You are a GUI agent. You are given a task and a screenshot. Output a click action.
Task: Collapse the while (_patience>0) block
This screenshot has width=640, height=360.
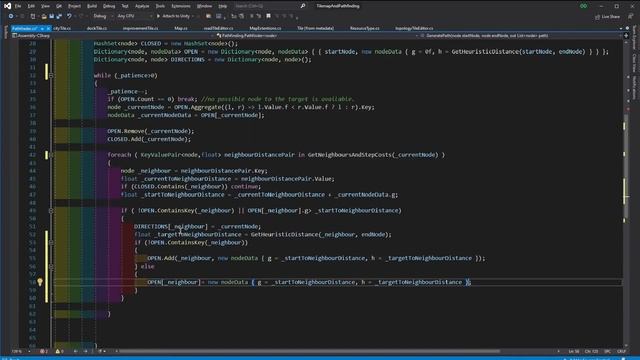[x=51, y=76]
